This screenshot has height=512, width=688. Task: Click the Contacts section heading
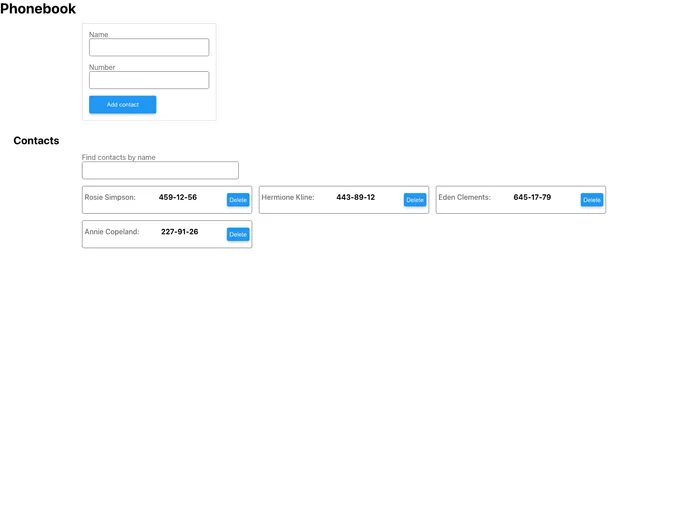[36, 141]
